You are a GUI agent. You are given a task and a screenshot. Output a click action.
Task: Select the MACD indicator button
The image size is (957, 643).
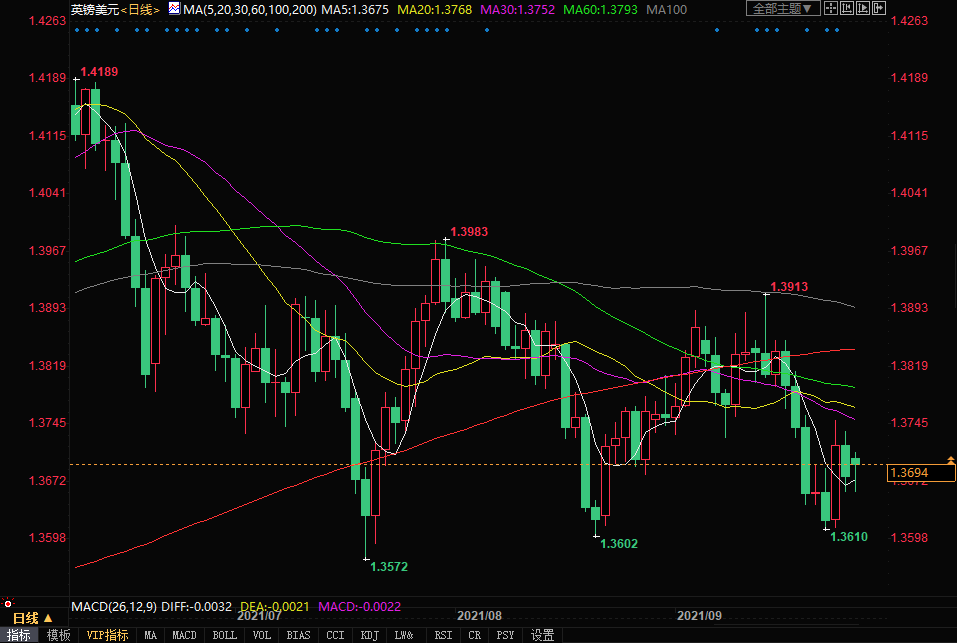[x=184, y=635]
